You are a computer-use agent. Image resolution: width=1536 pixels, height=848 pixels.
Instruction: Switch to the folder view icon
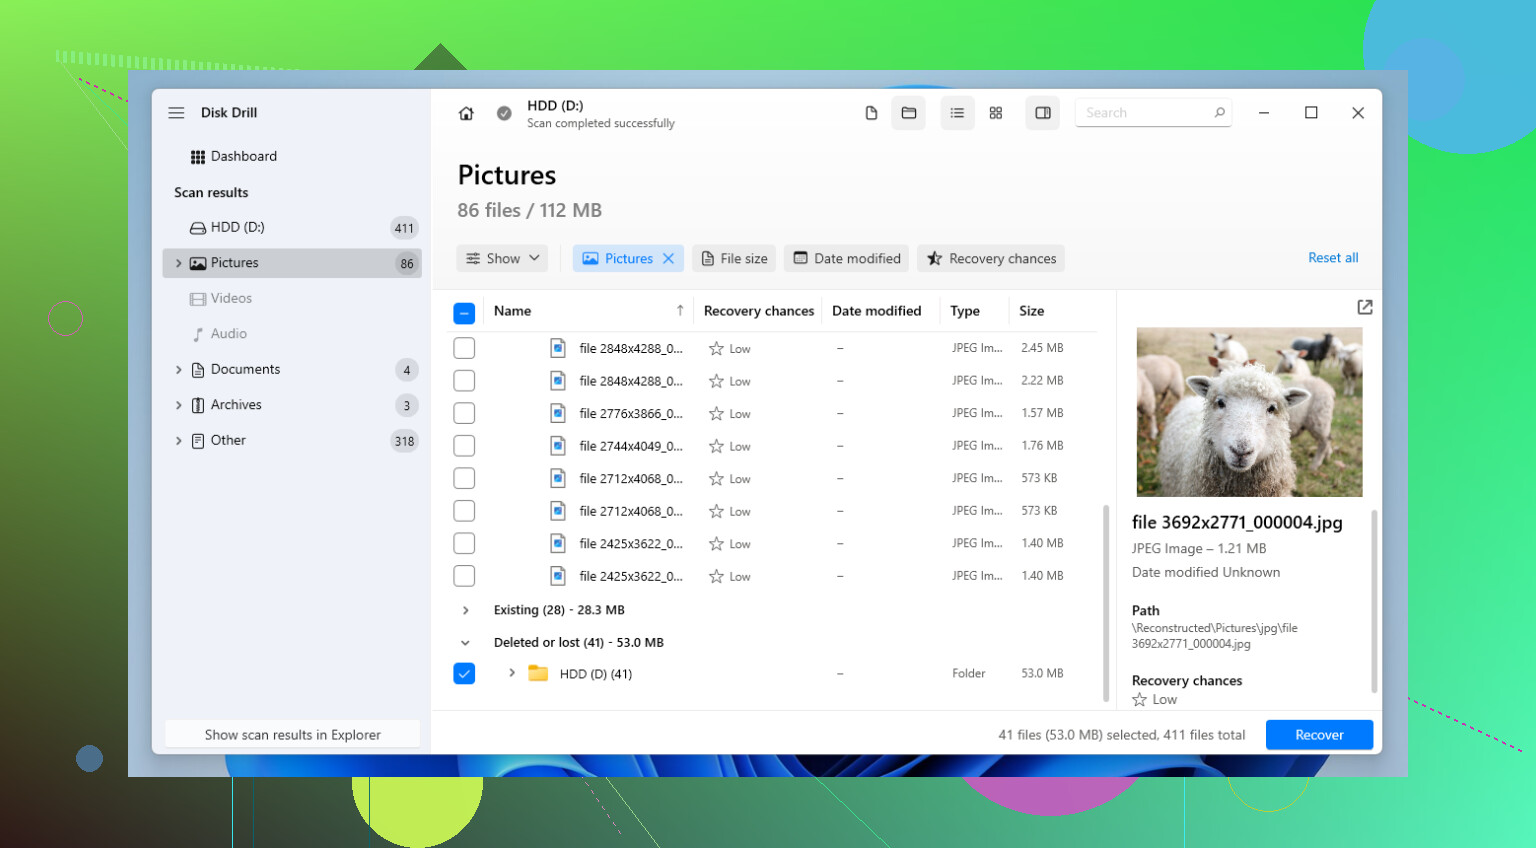pyautogui.click(x=909, y=113)
